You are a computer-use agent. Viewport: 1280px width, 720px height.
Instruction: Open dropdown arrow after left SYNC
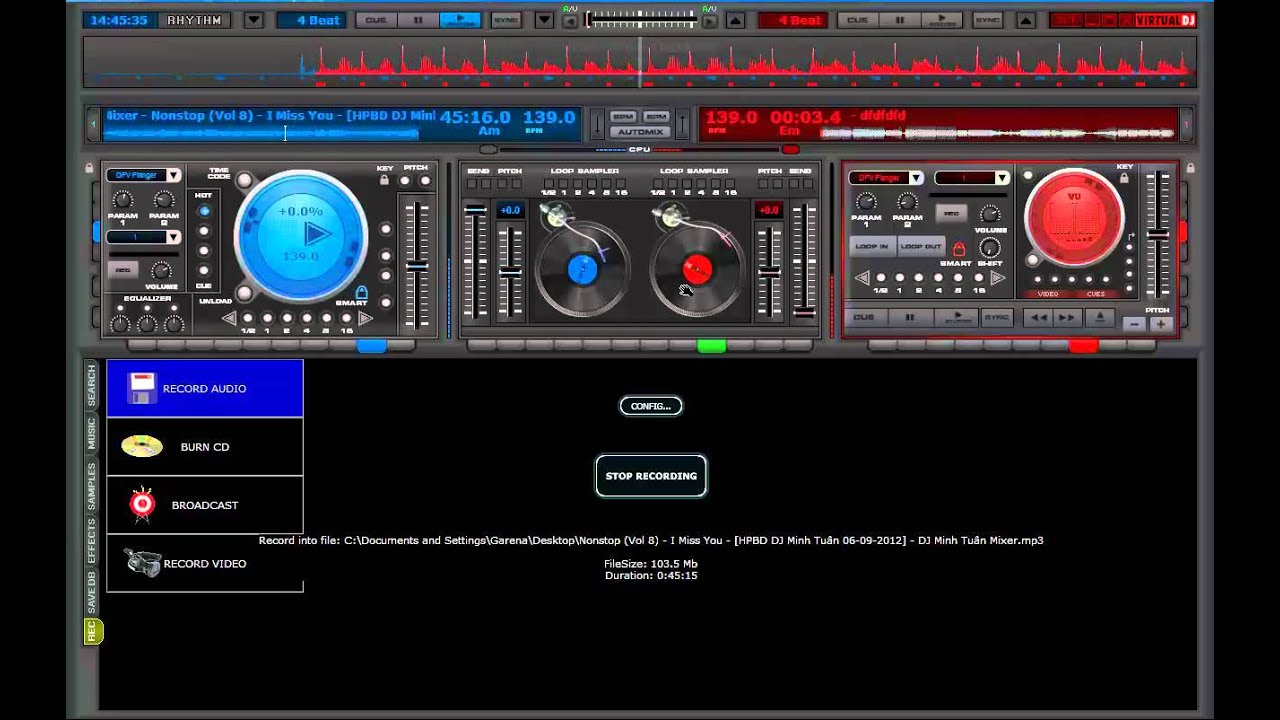544,20
